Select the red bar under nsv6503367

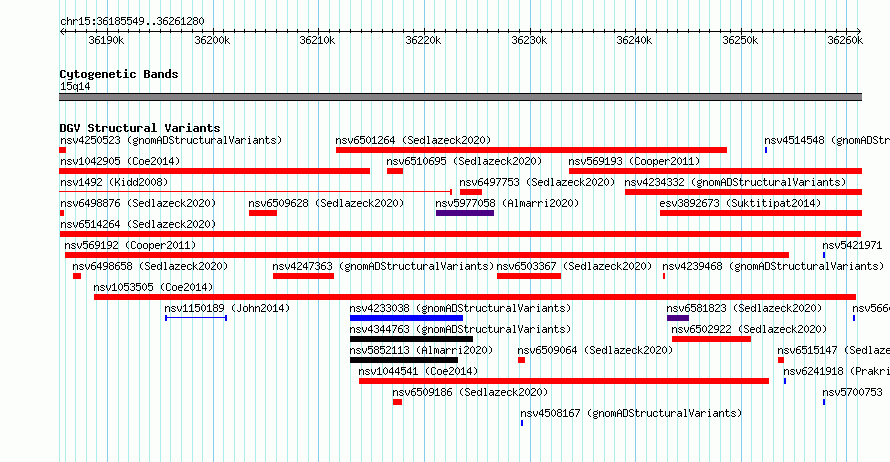(x=529, y=276)
